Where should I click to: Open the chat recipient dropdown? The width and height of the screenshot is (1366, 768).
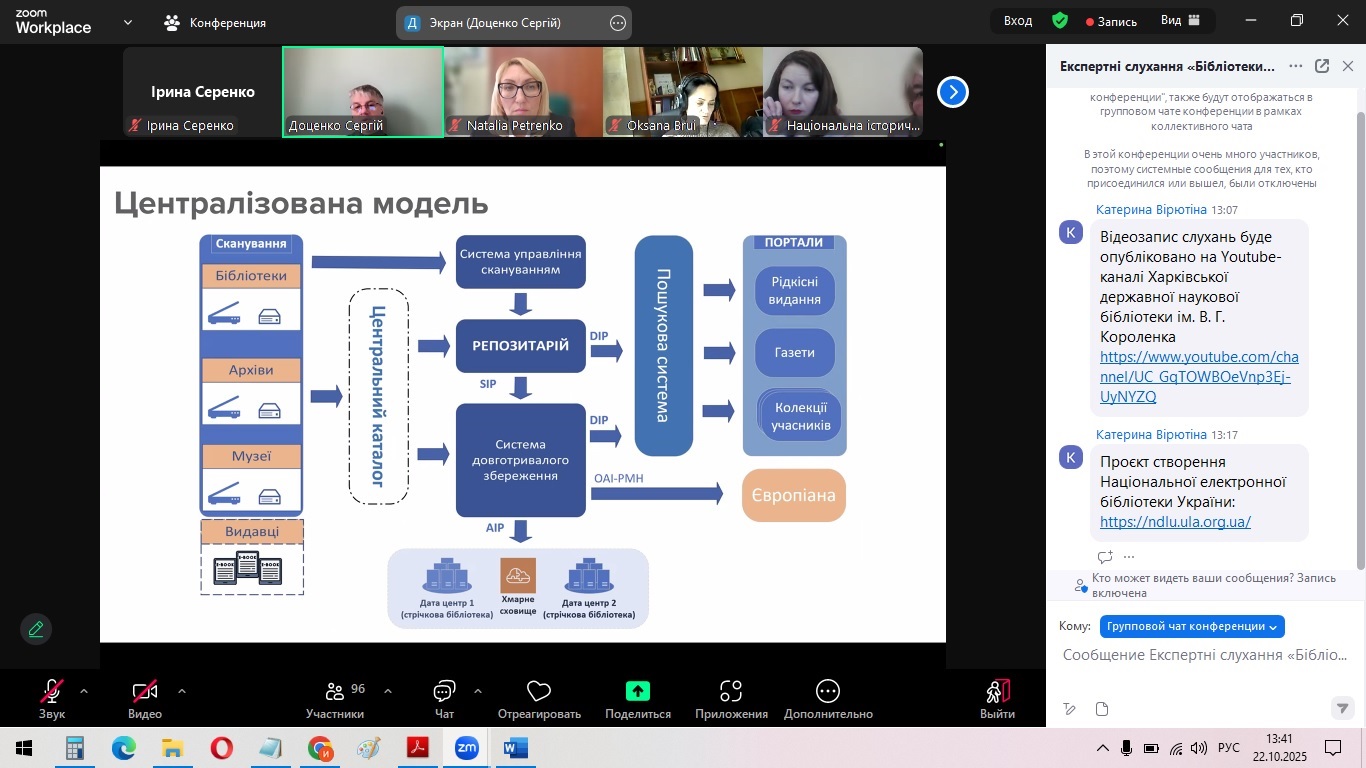point(1192,626)
